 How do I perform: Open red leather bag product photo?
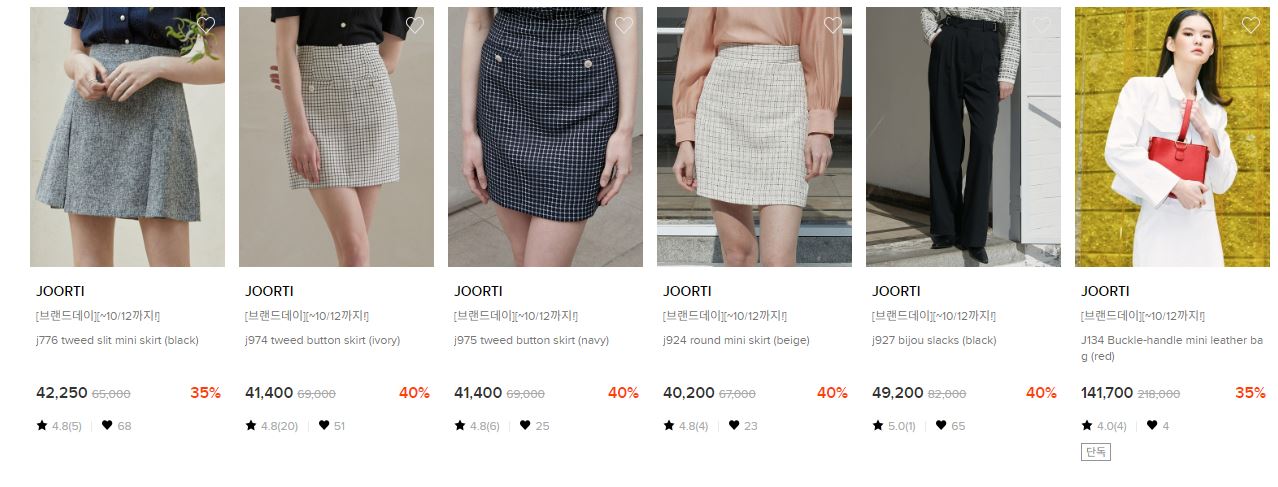tap(1172, 137)
